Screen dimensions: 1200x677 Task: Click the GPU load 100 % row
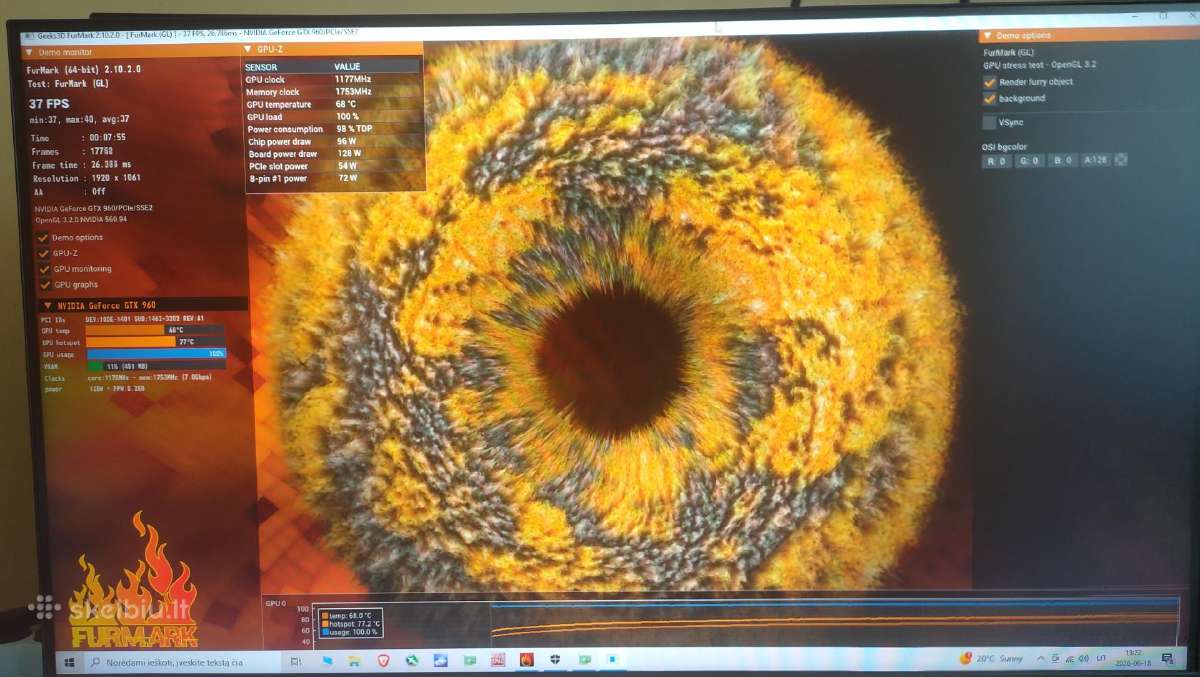333,116
